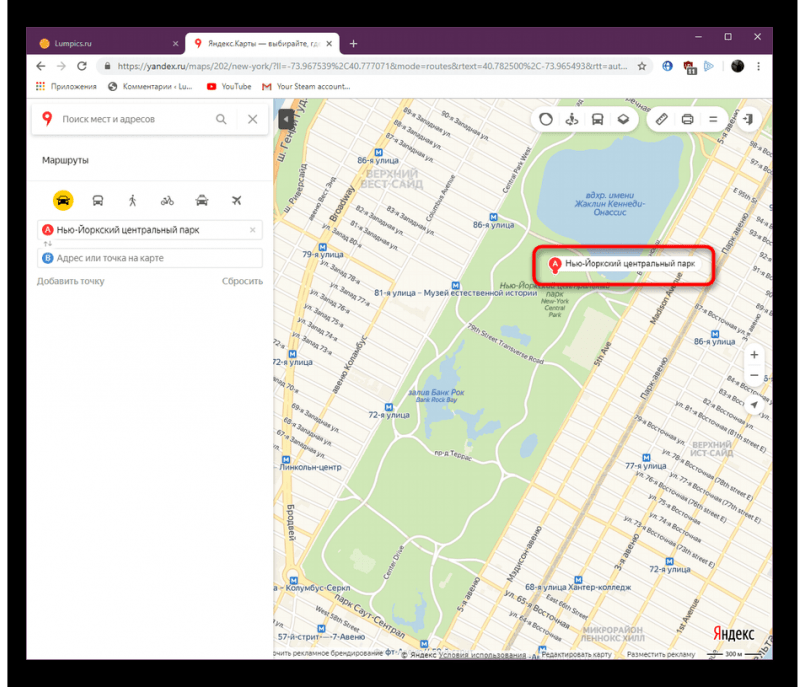Viewport: 800px width, 687px height.
Task: Focus point B address field
Action: point(150,258)
